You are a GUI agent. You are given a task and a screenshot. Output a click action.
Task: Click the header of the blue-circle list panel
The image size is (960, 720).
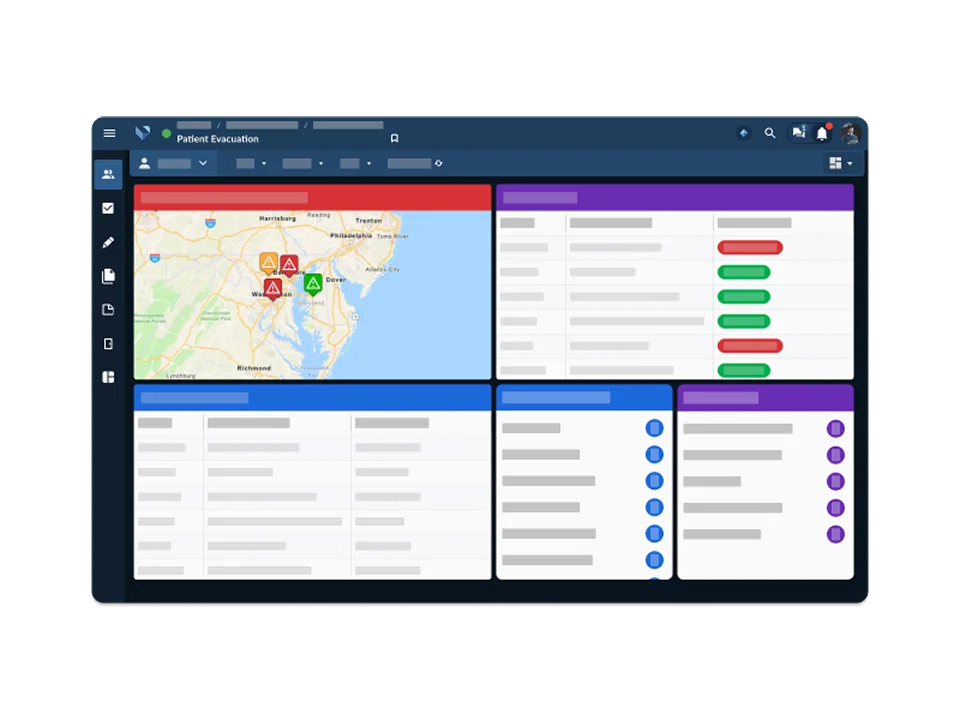coord(584,397)
